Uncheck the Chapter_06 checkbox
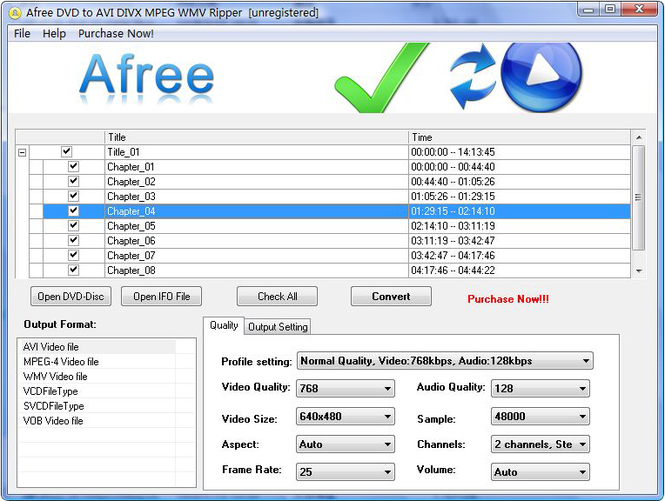 pos(73,241)
